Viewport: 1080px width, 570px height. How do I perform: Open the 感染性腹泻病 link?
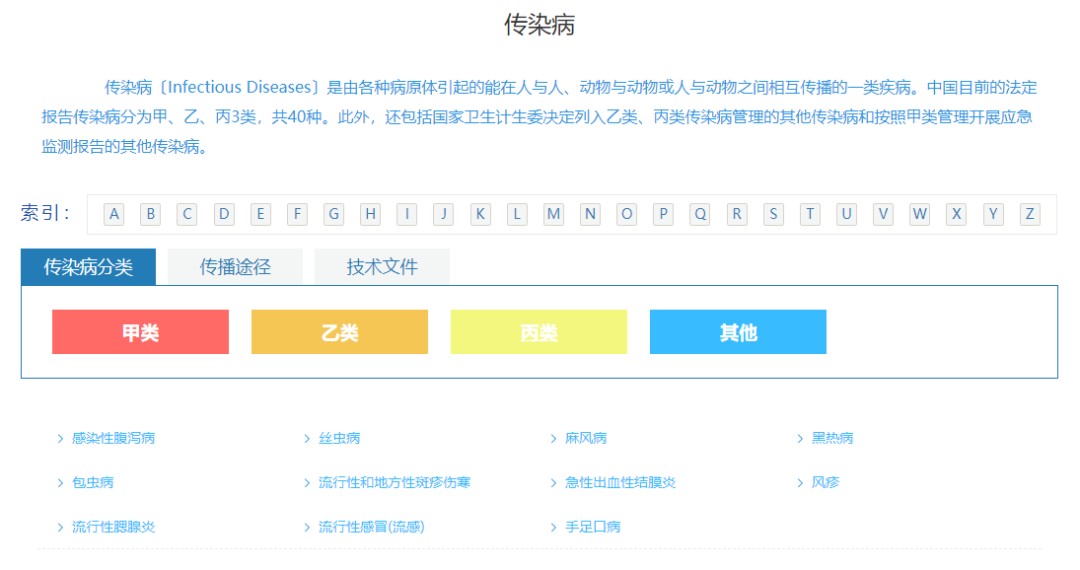click(113, 438)
